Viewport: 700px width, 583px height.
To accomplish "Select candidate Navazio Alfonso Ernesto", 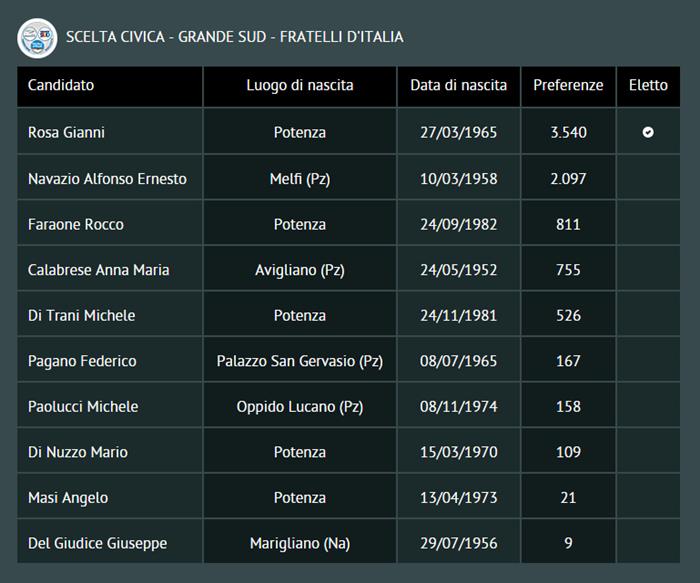I will click(x=107, y=178).
